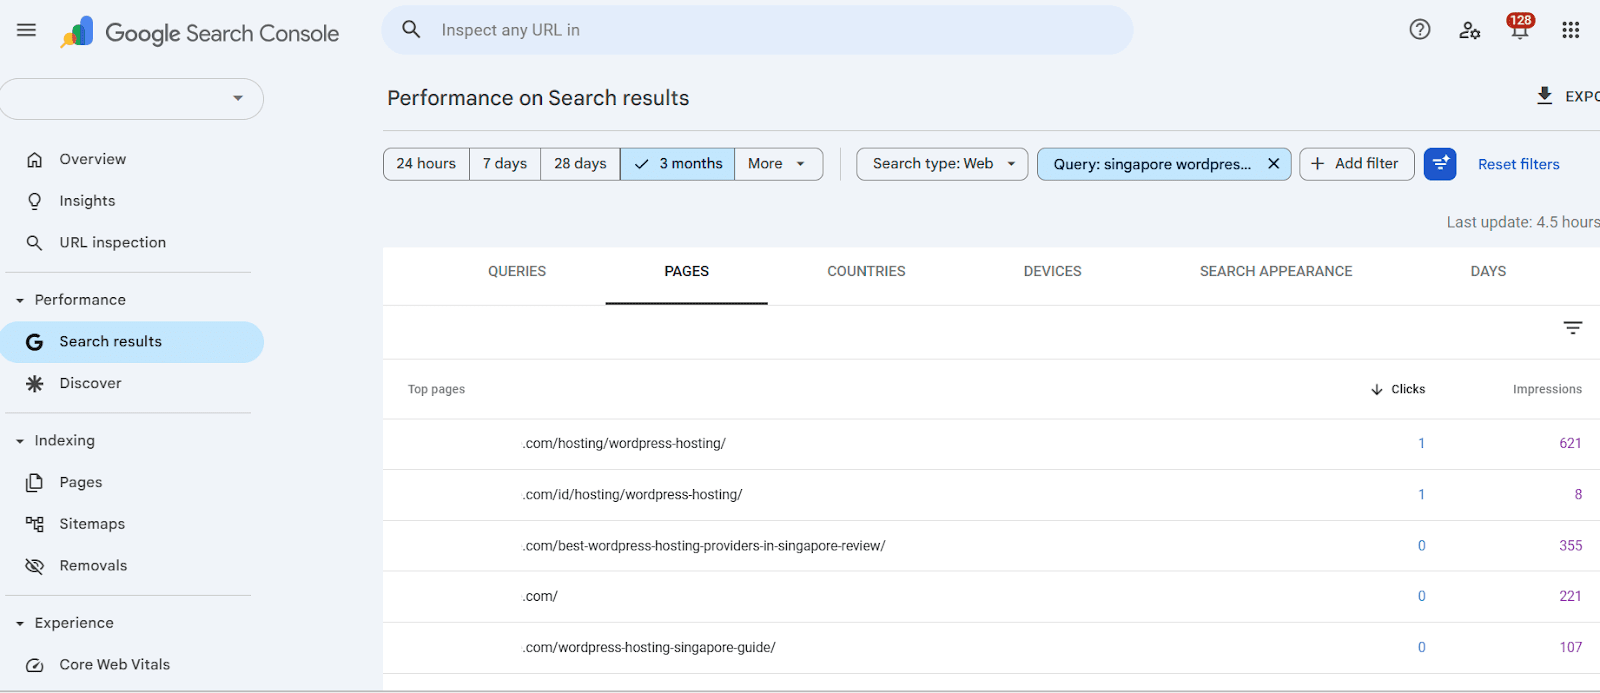Open the .com/ homepage row
Screen dimensions: 1600x693
click(991, 597)
